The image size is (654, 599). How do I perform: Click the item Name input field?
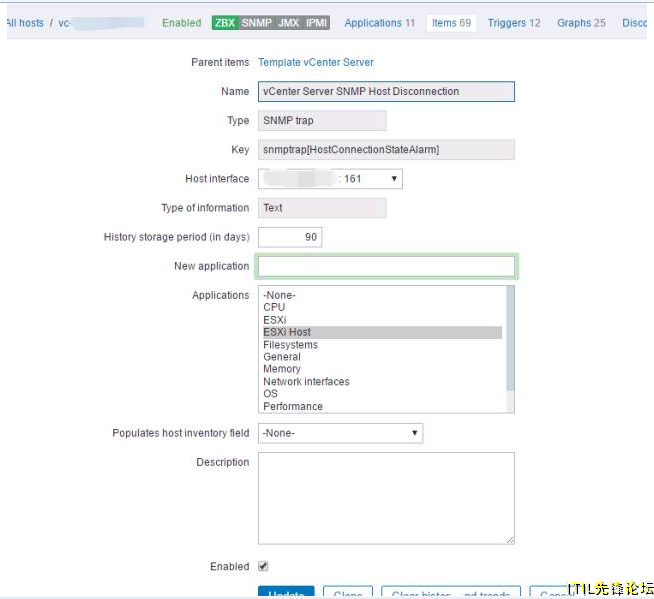(x=386, y=91)
